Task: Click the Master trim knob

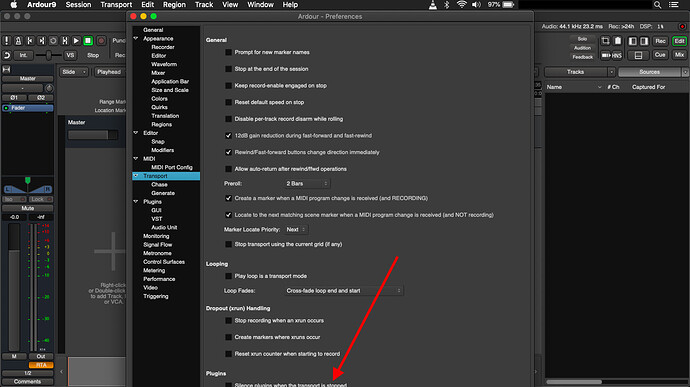Action: [49, 88]
